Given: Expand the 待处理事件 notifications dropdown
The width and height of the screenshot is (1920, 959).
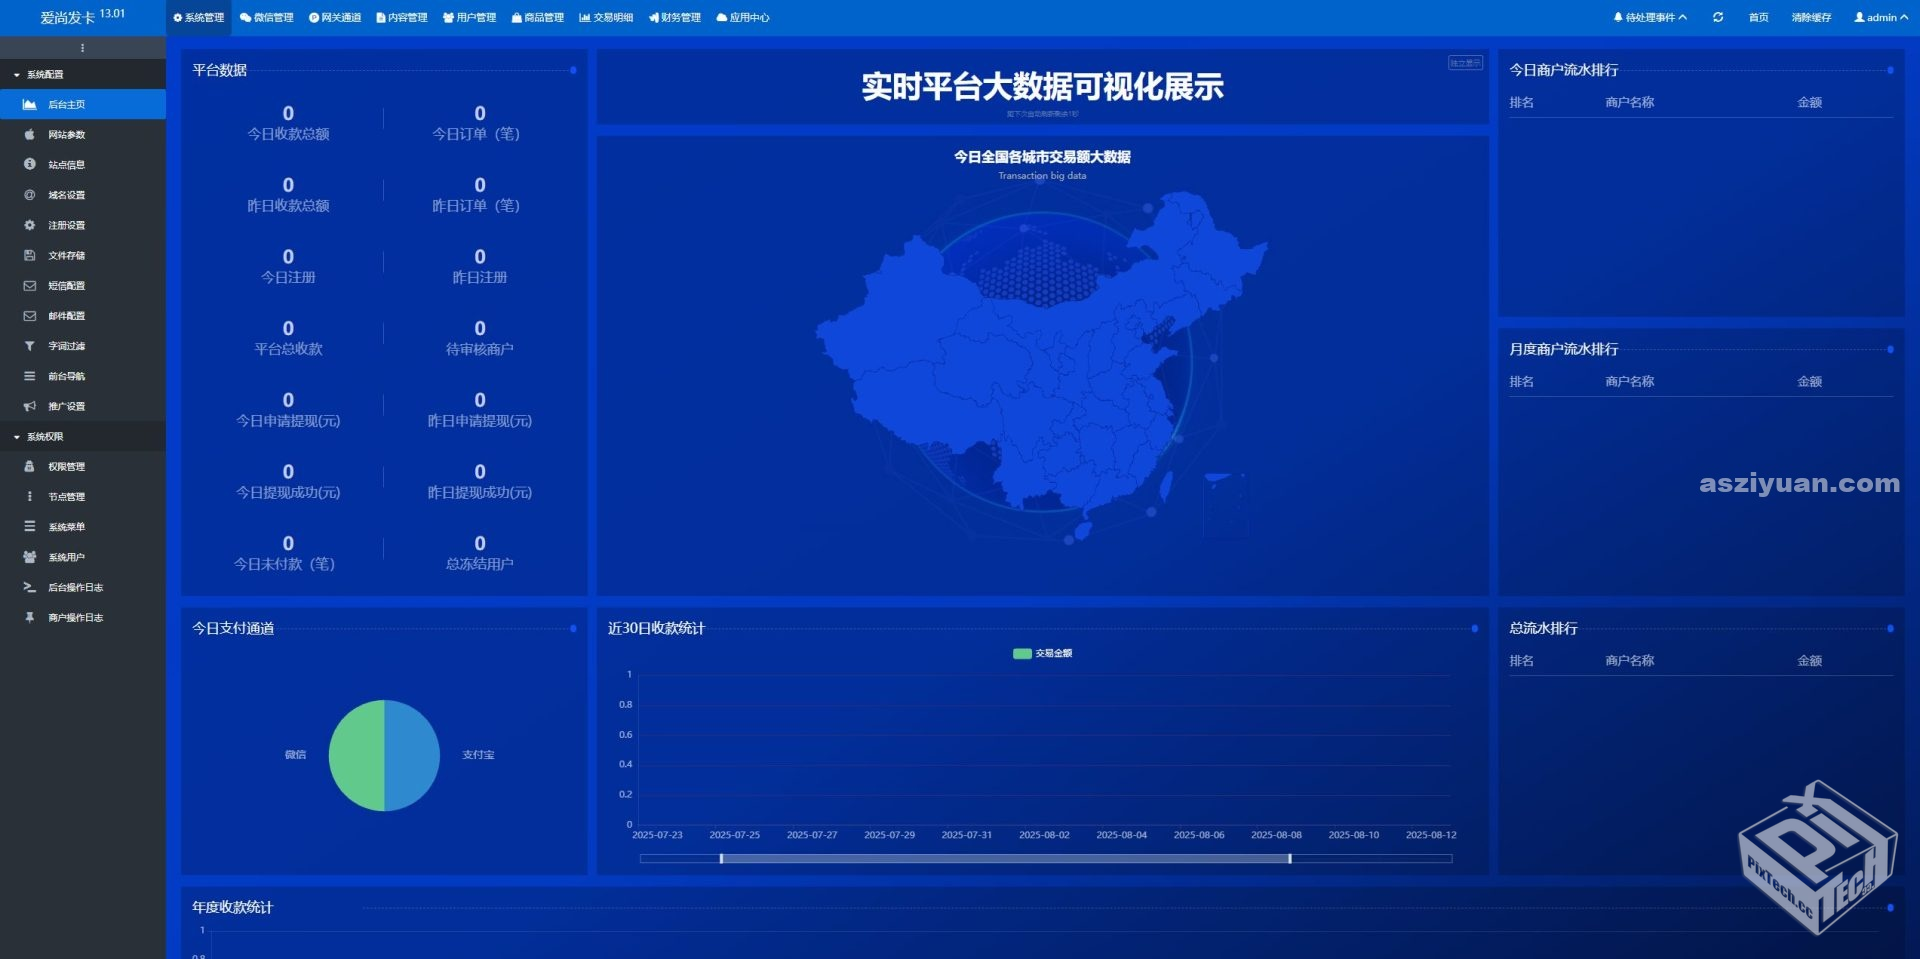Looking at the screenshot, I should click(x=1650, y=18).
